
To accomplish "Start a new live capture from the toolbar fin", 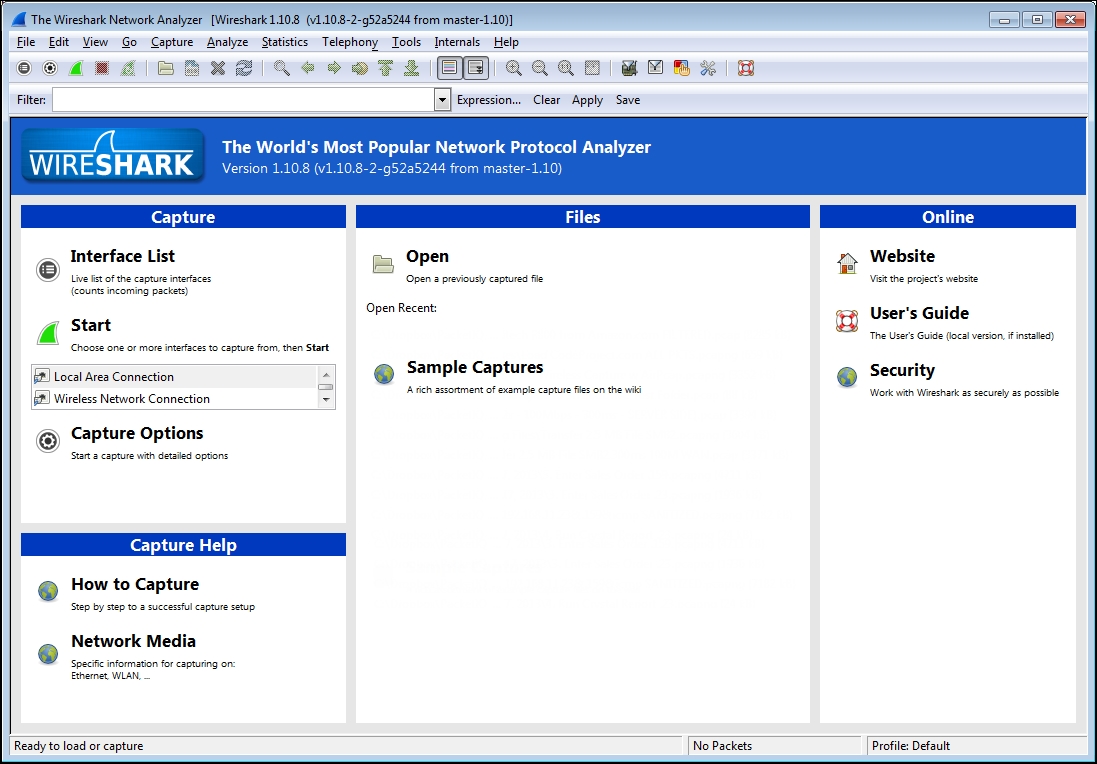I will coord(76,68).
